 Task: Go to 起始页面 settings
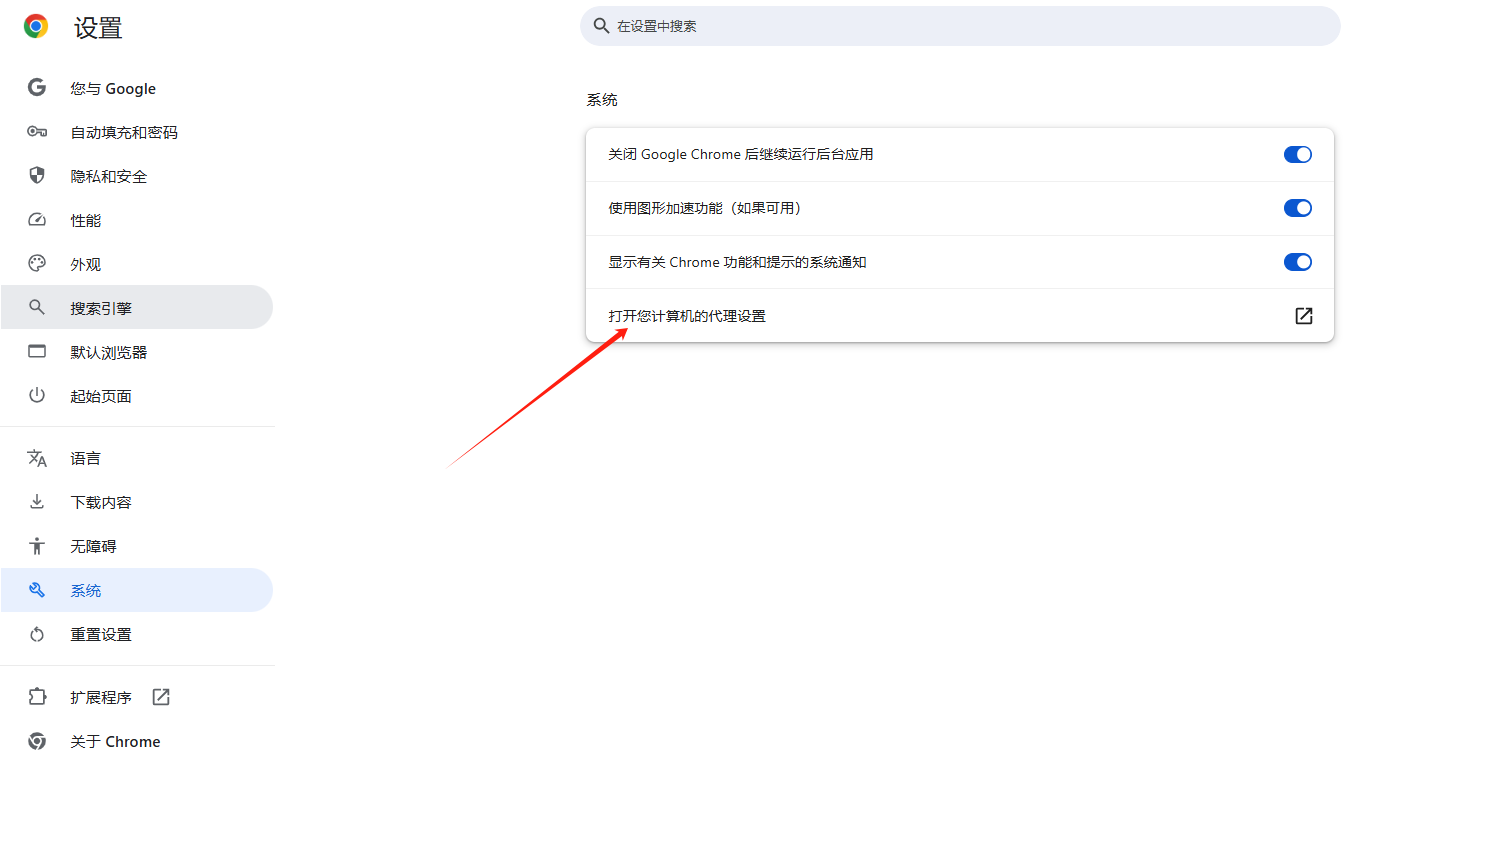(137, 396)
